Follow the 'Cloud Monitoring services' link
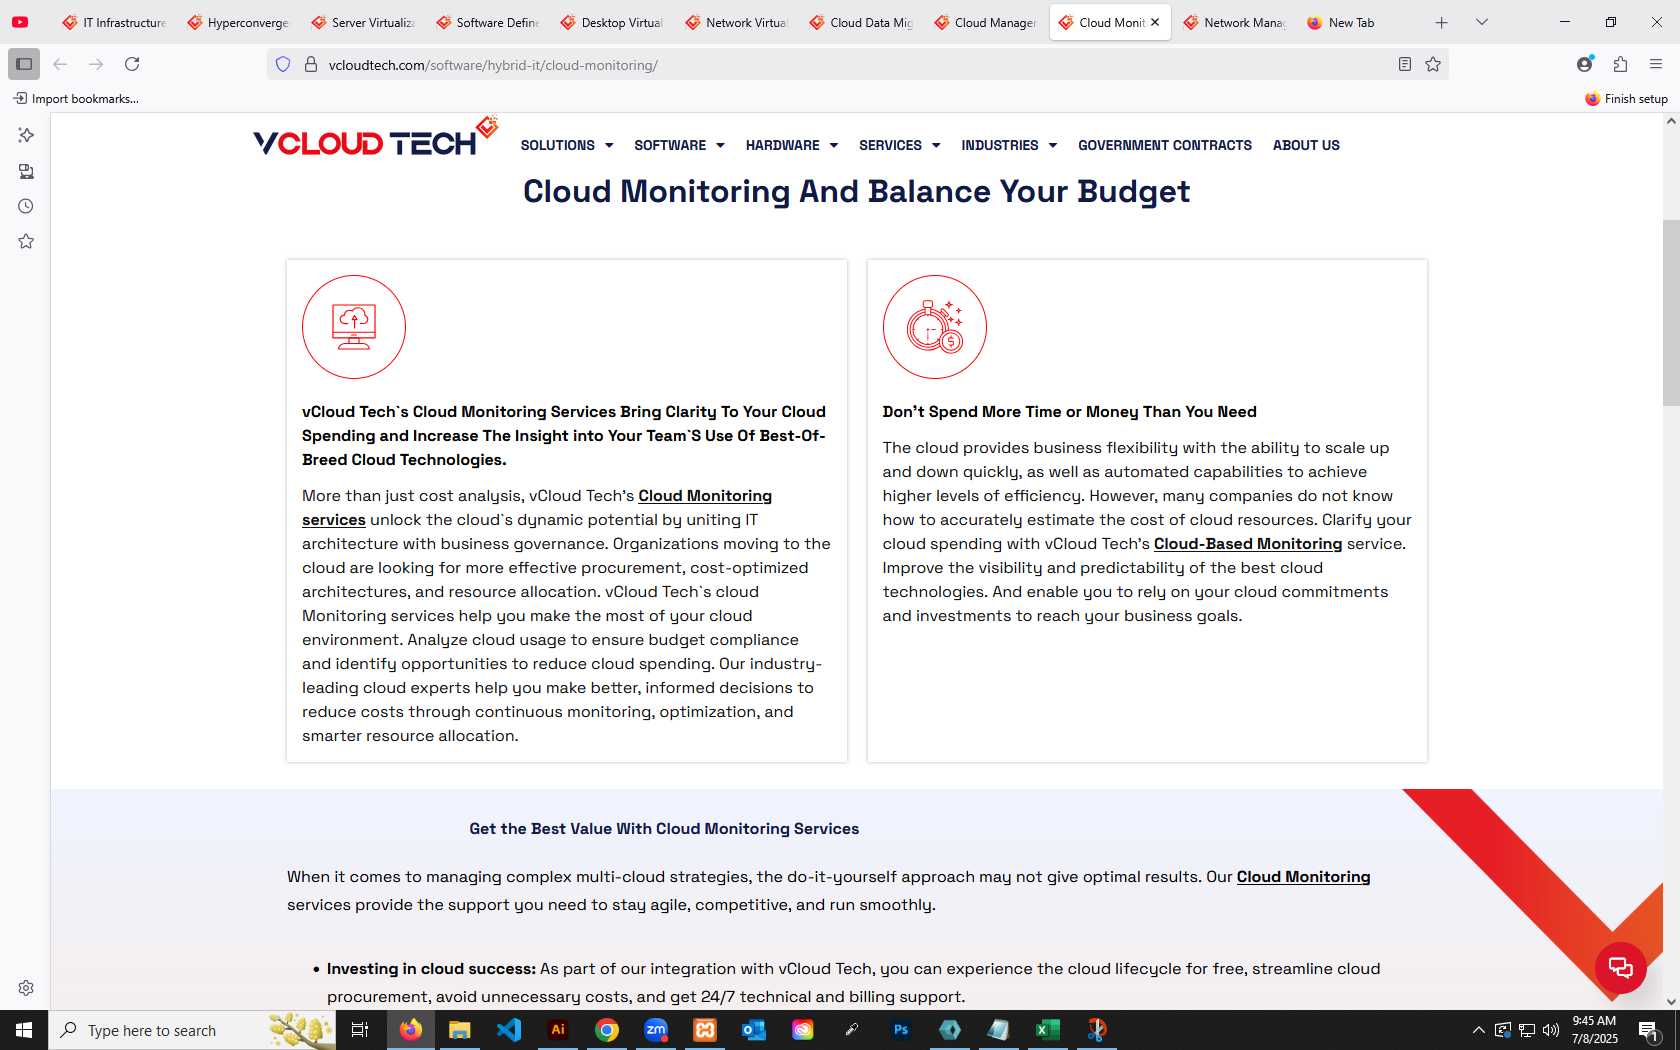 (x=705, y=496)
